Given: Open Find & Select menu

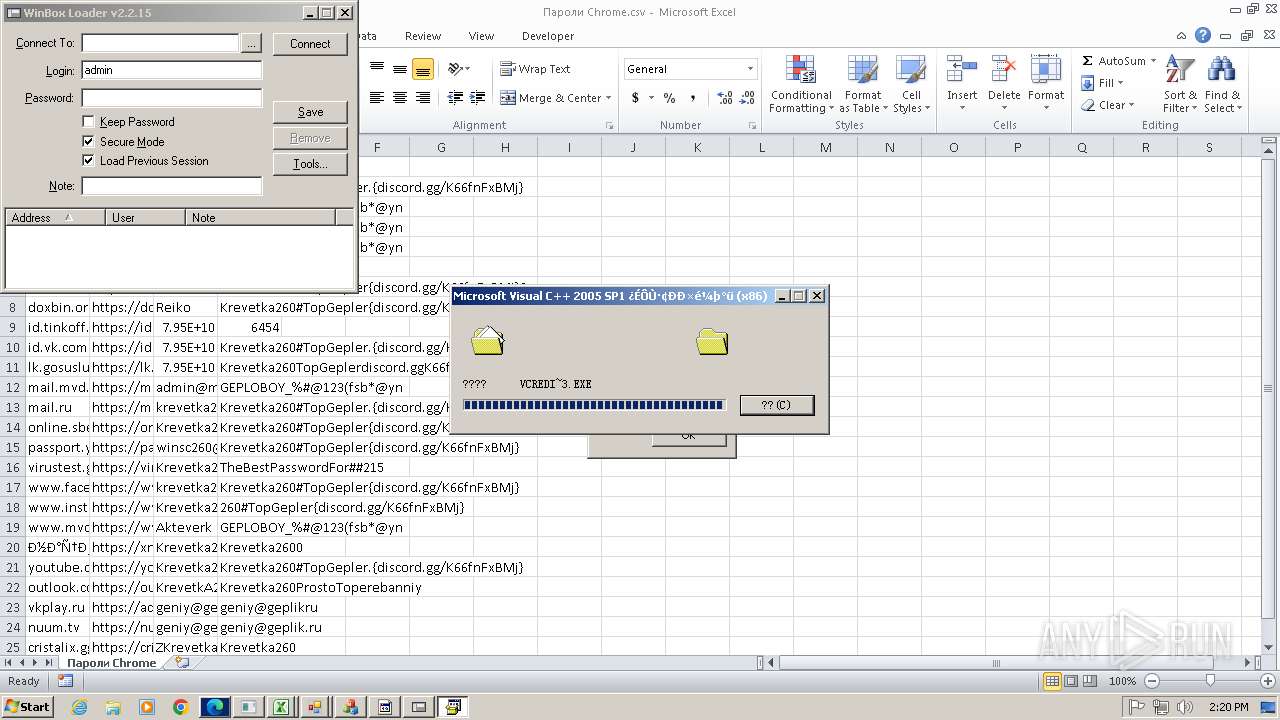Looking at the screenshot, I should (x=1221, y=85).
